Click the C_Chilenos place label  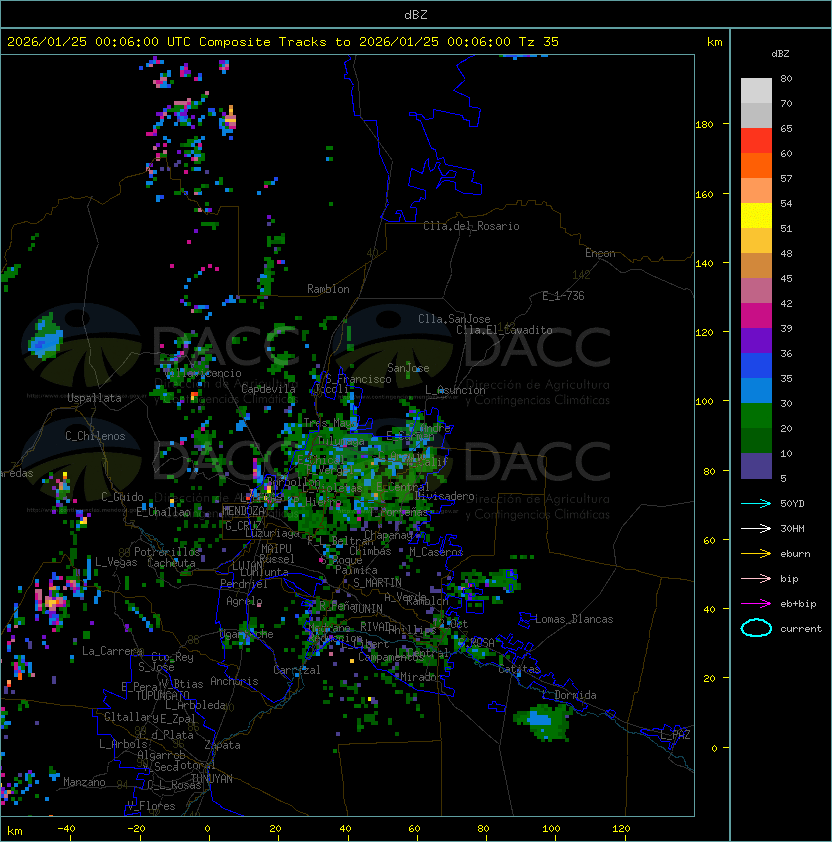[x=95, y=435]
